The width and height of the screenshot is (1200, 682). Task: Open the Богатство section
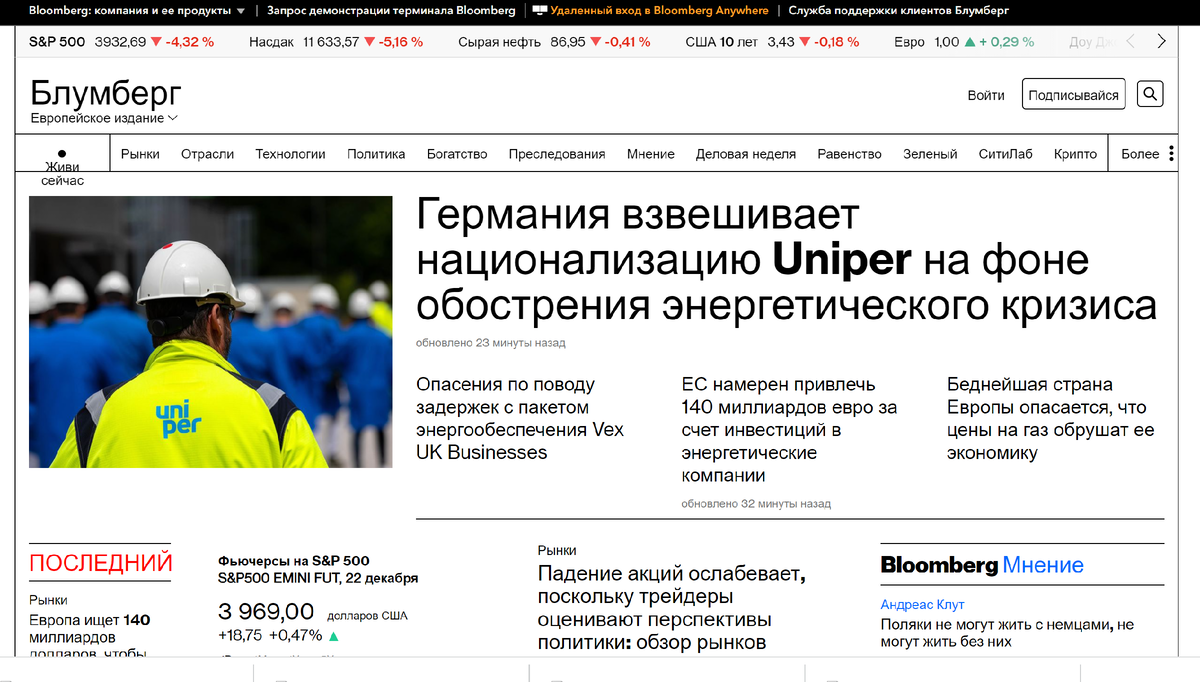[x=457, y=154]
